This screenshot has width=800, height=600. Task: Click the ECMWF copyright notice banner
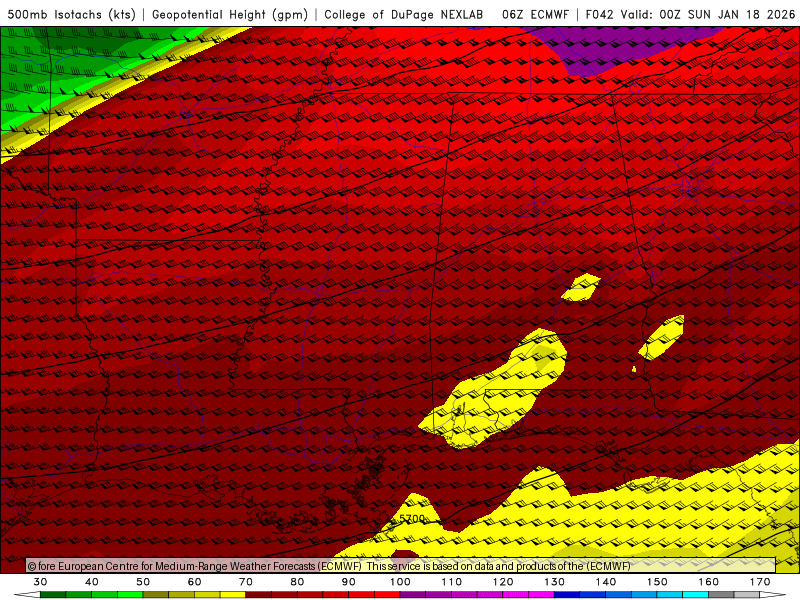(x=401, y=565)
